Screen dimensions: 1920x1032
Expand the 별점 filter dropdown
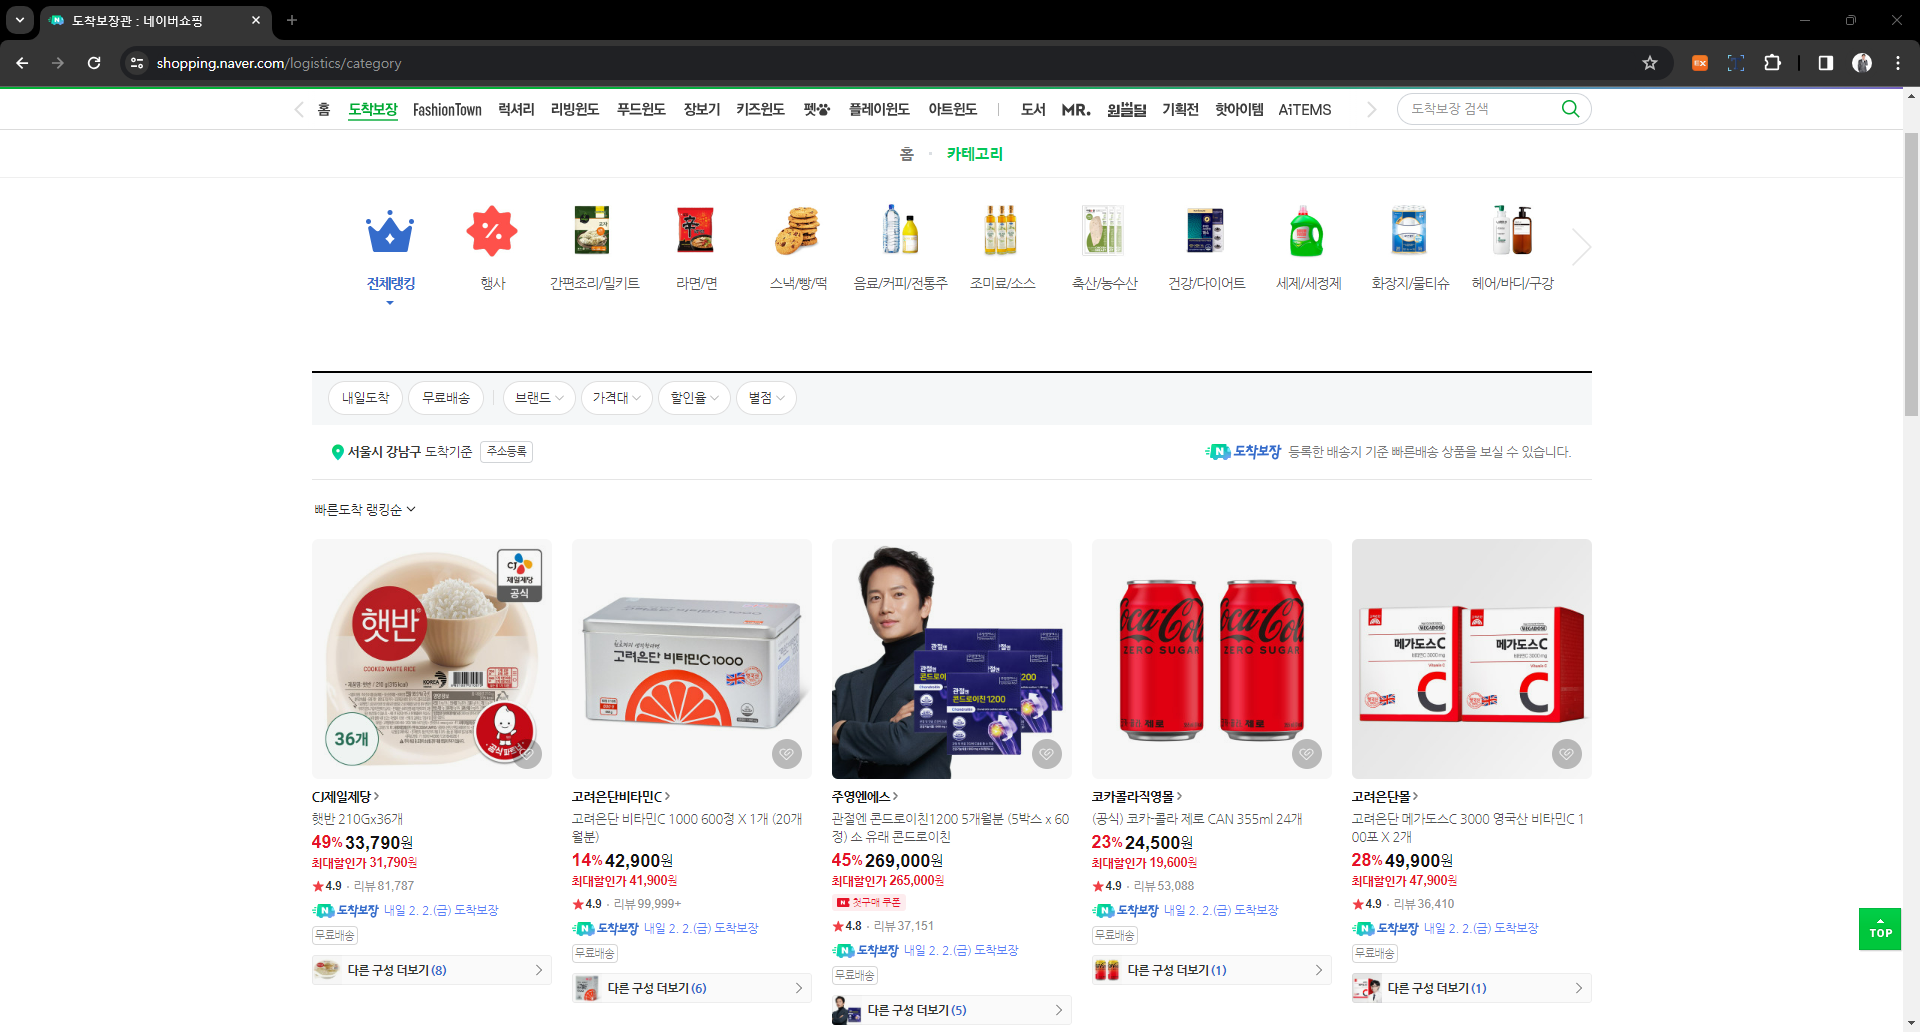pyautogui.click(x=766, y=398)
